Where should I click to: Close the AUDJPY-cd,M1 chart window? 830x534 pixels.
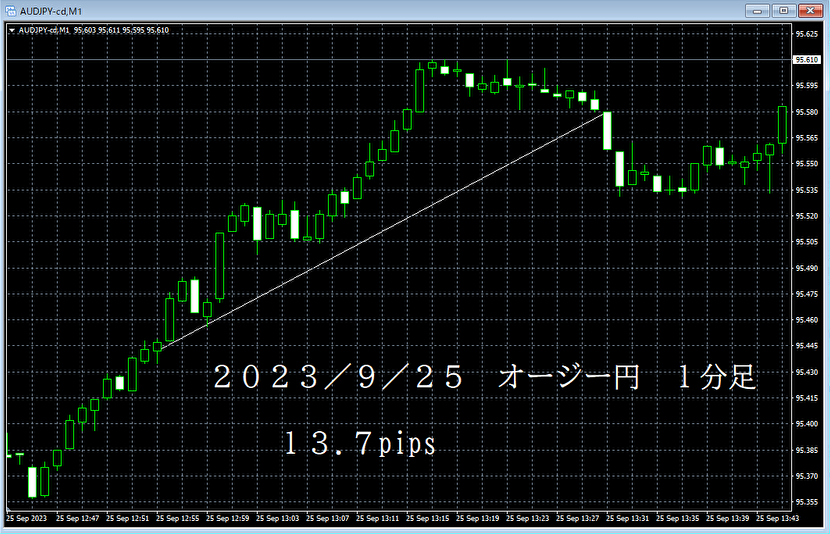point(810,11)
